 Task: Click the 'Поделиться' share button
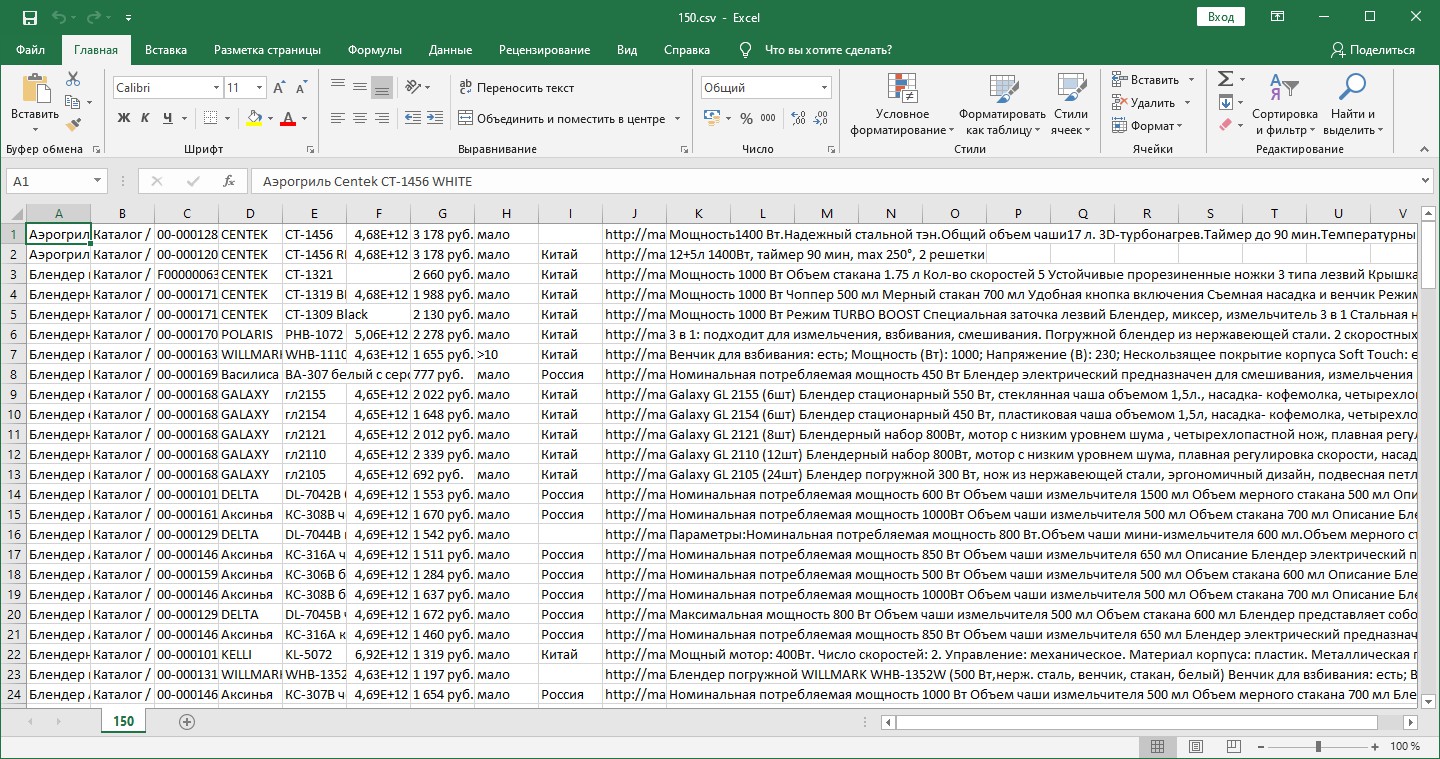(x=1372, y=50)
